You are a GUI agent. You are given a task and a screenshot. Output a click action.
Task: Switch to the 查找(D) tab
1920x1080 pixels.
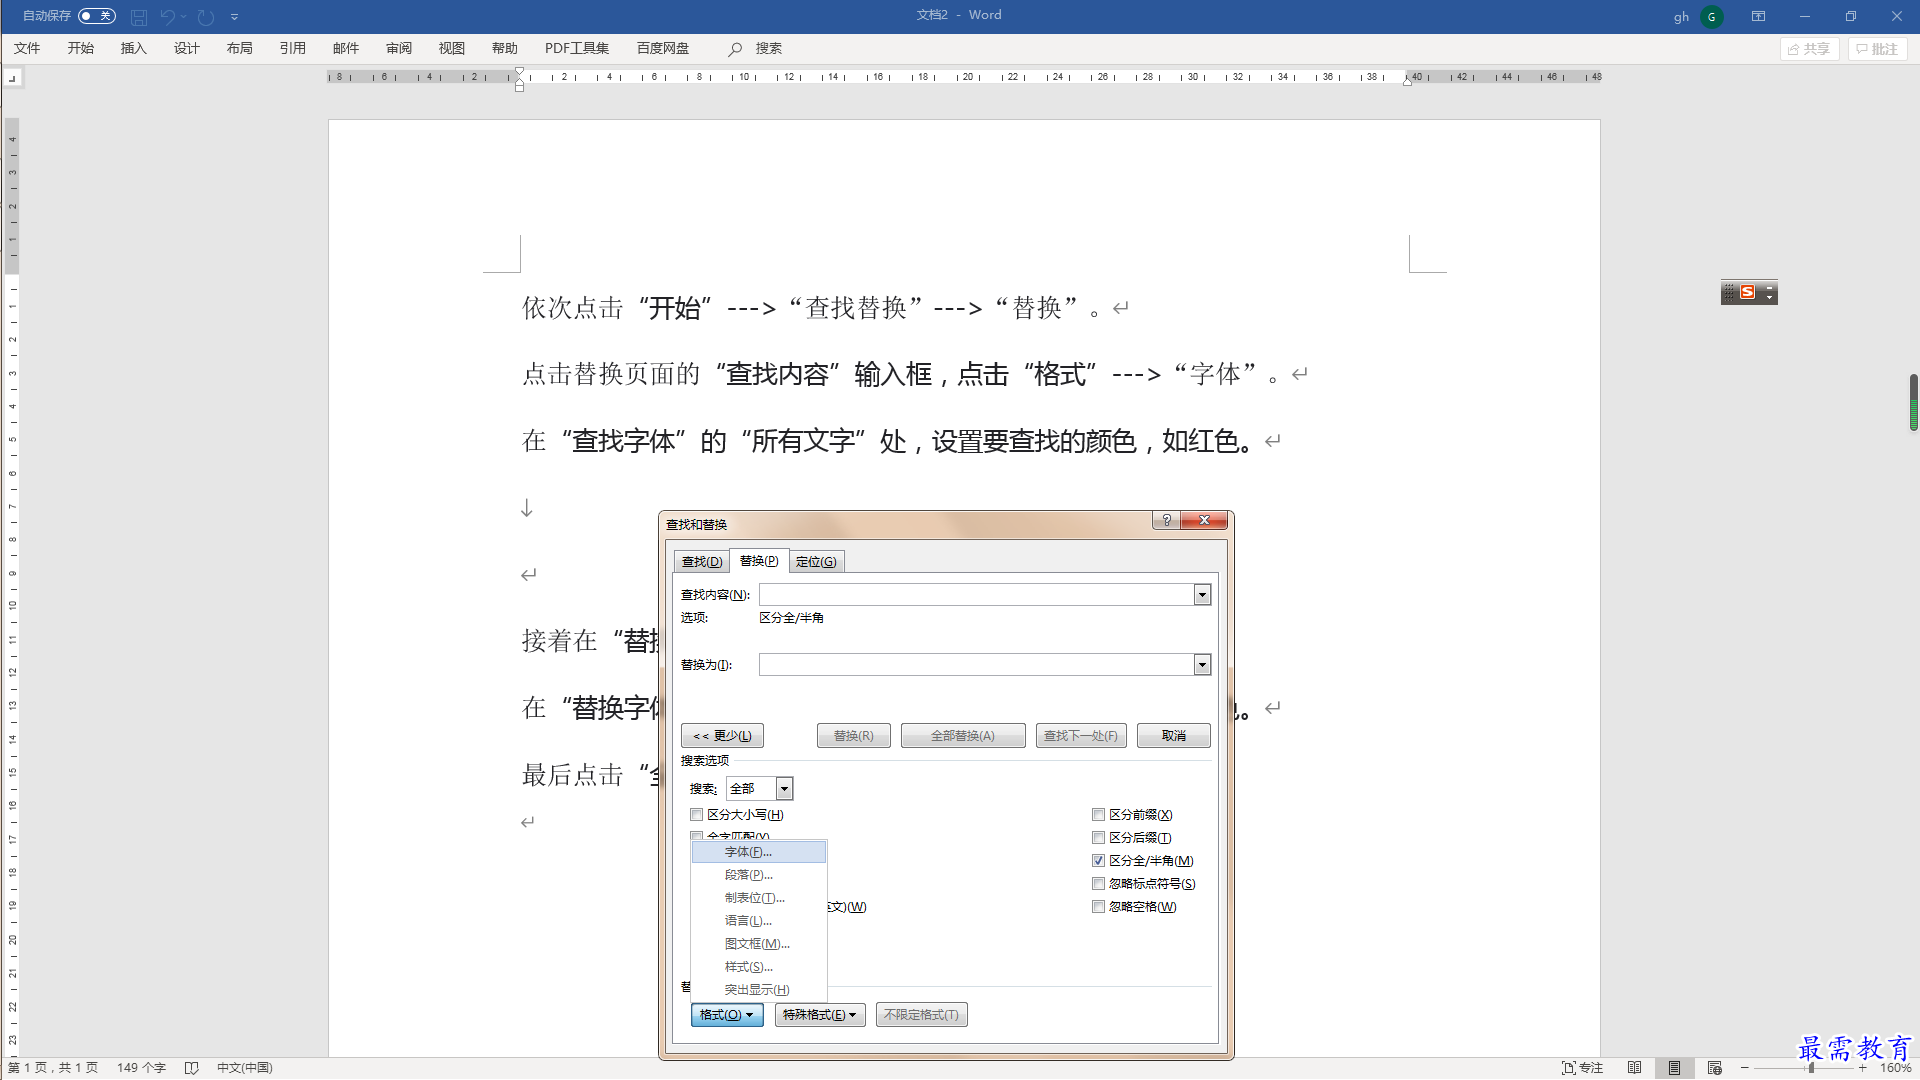pos(701,562)
